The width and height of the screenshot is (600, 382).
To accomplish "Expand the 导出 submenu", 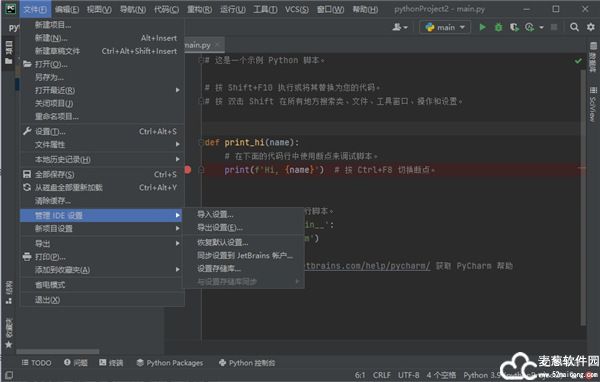I will pos(102,243).
